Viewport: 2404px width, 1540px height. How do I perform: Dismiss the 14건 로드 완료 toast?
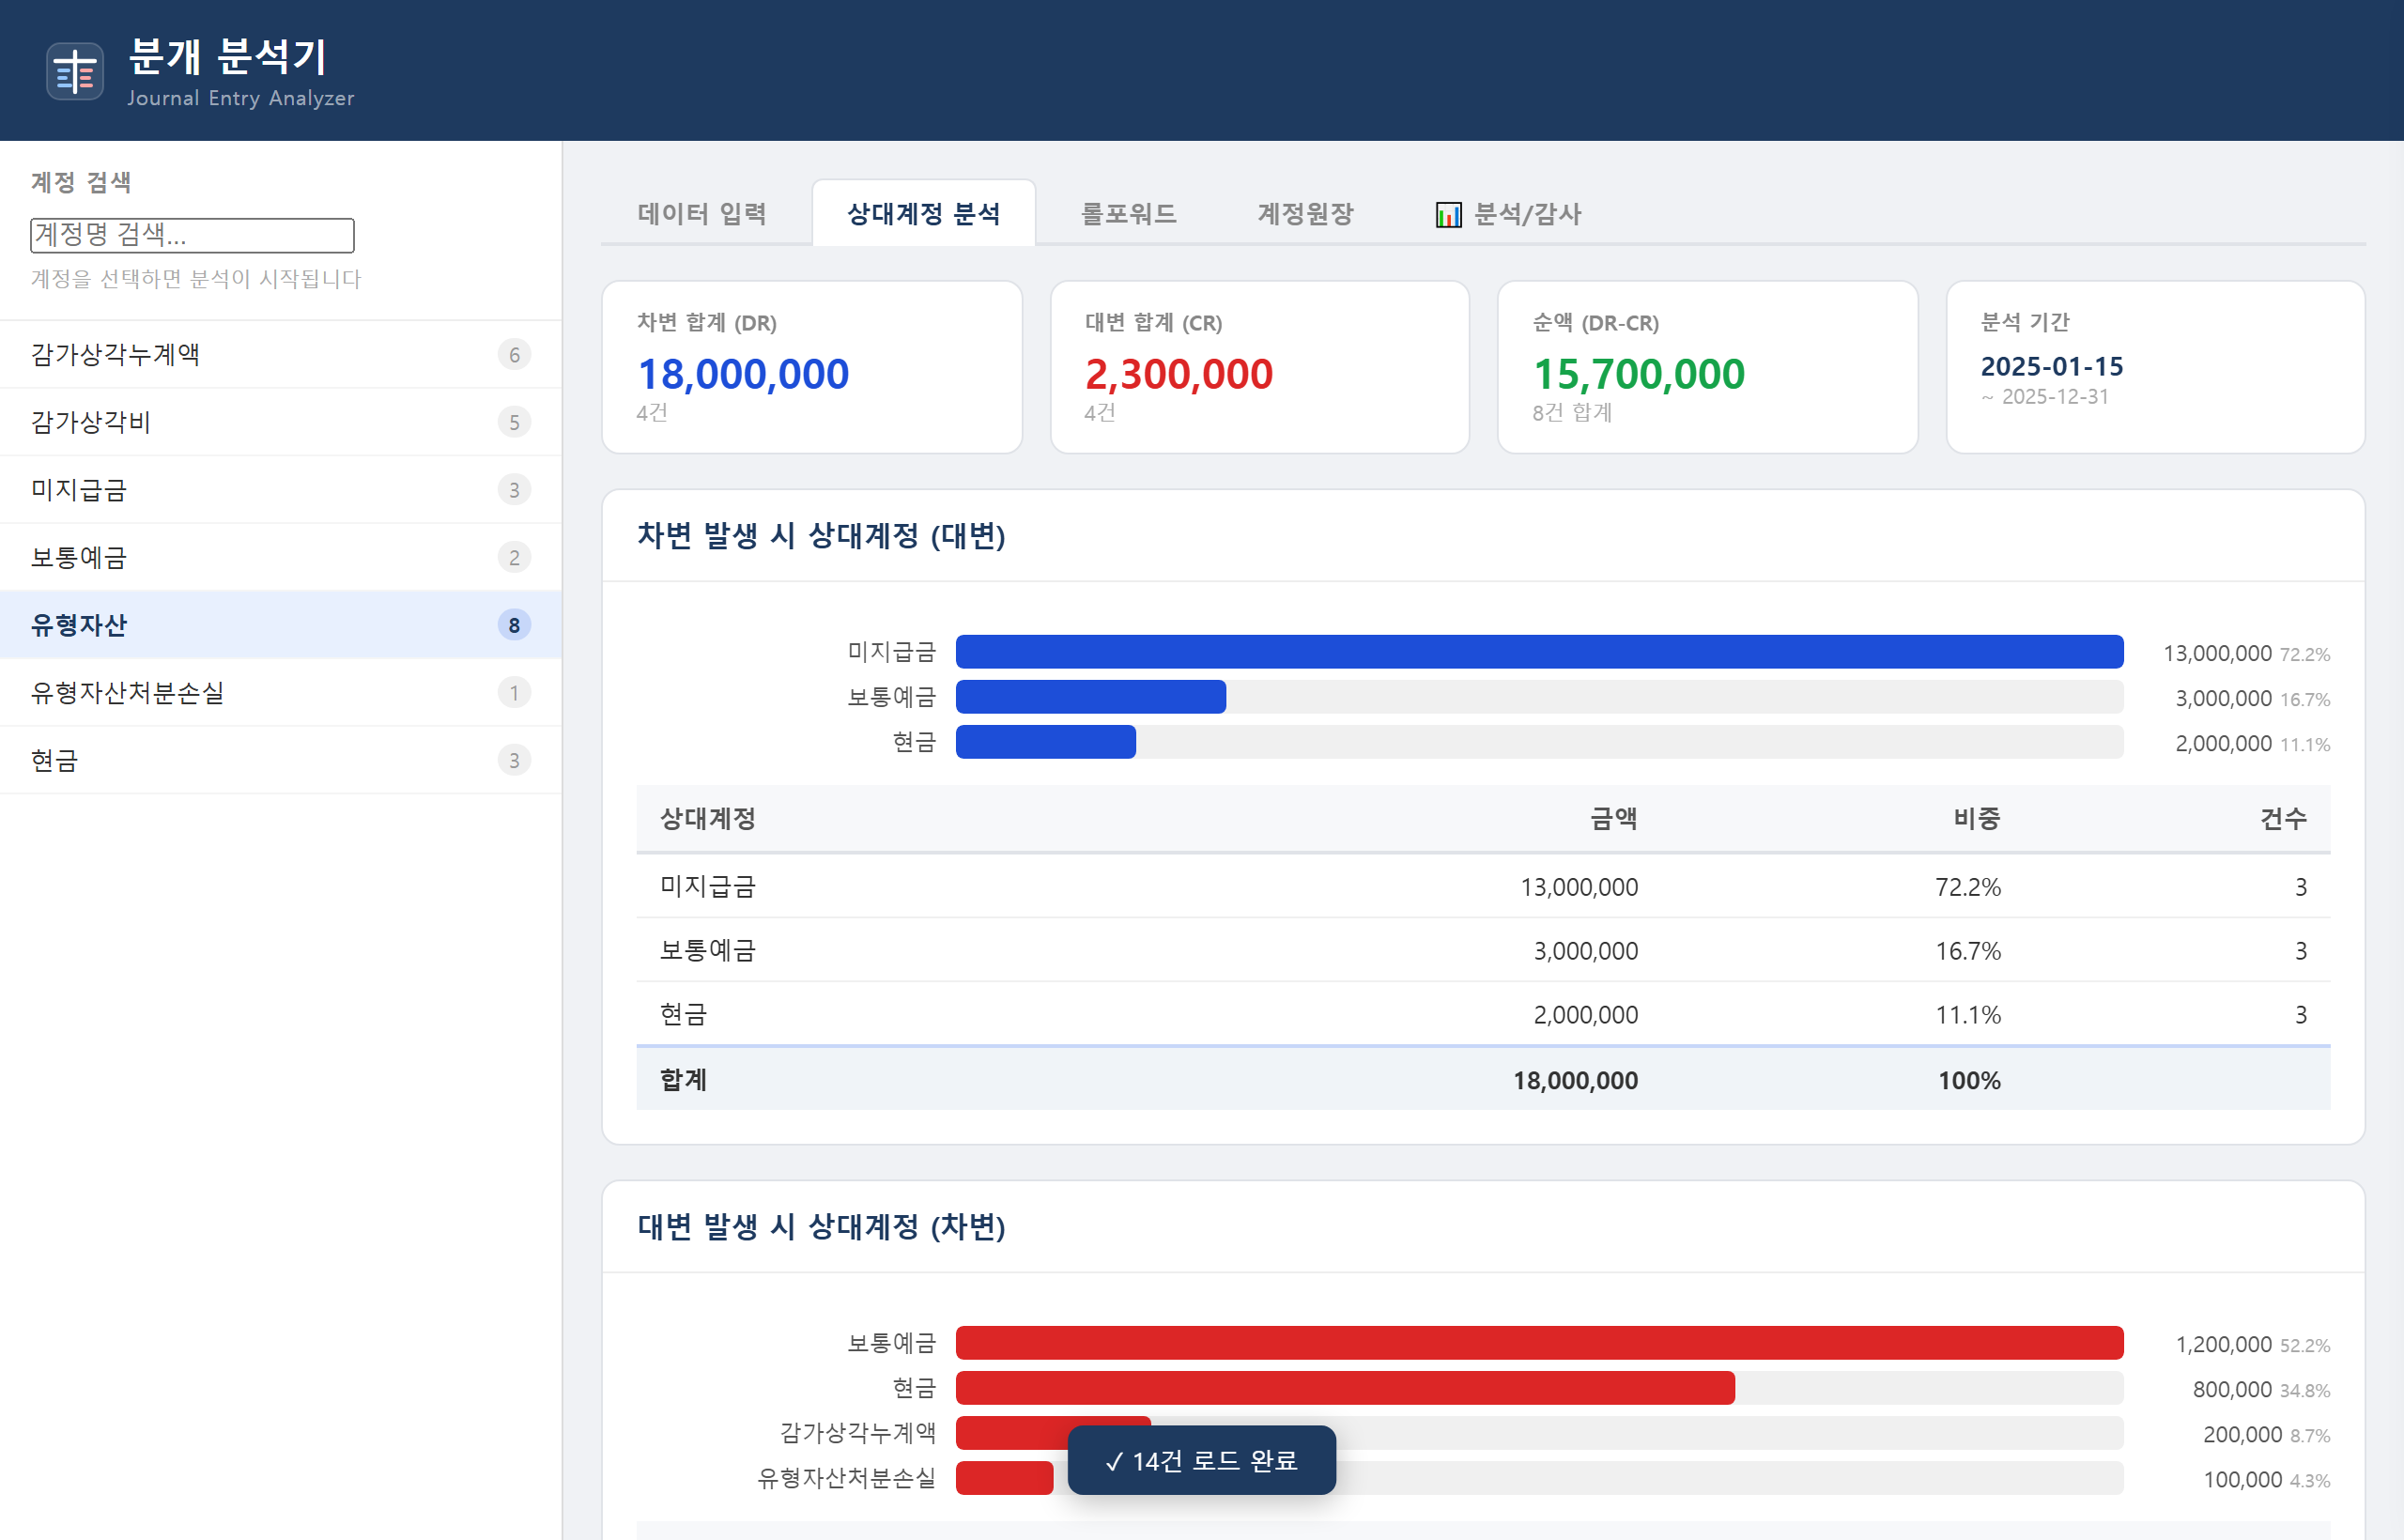pyautogui.click(x=1201, y=1461)
